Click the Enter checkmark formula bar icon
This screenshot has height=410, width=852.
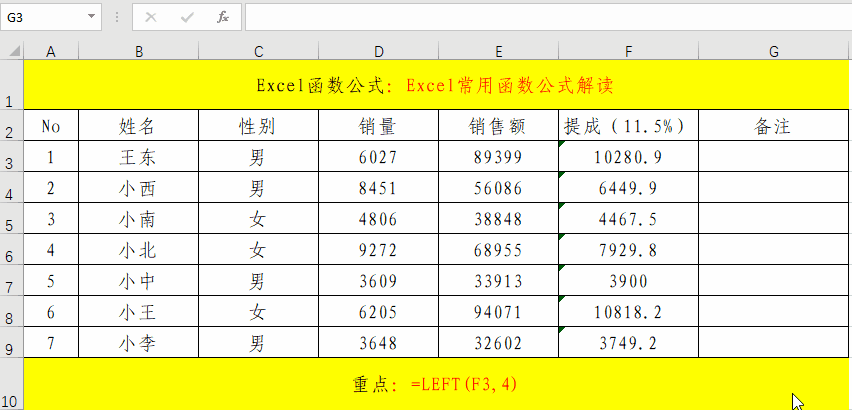(187, 17)
